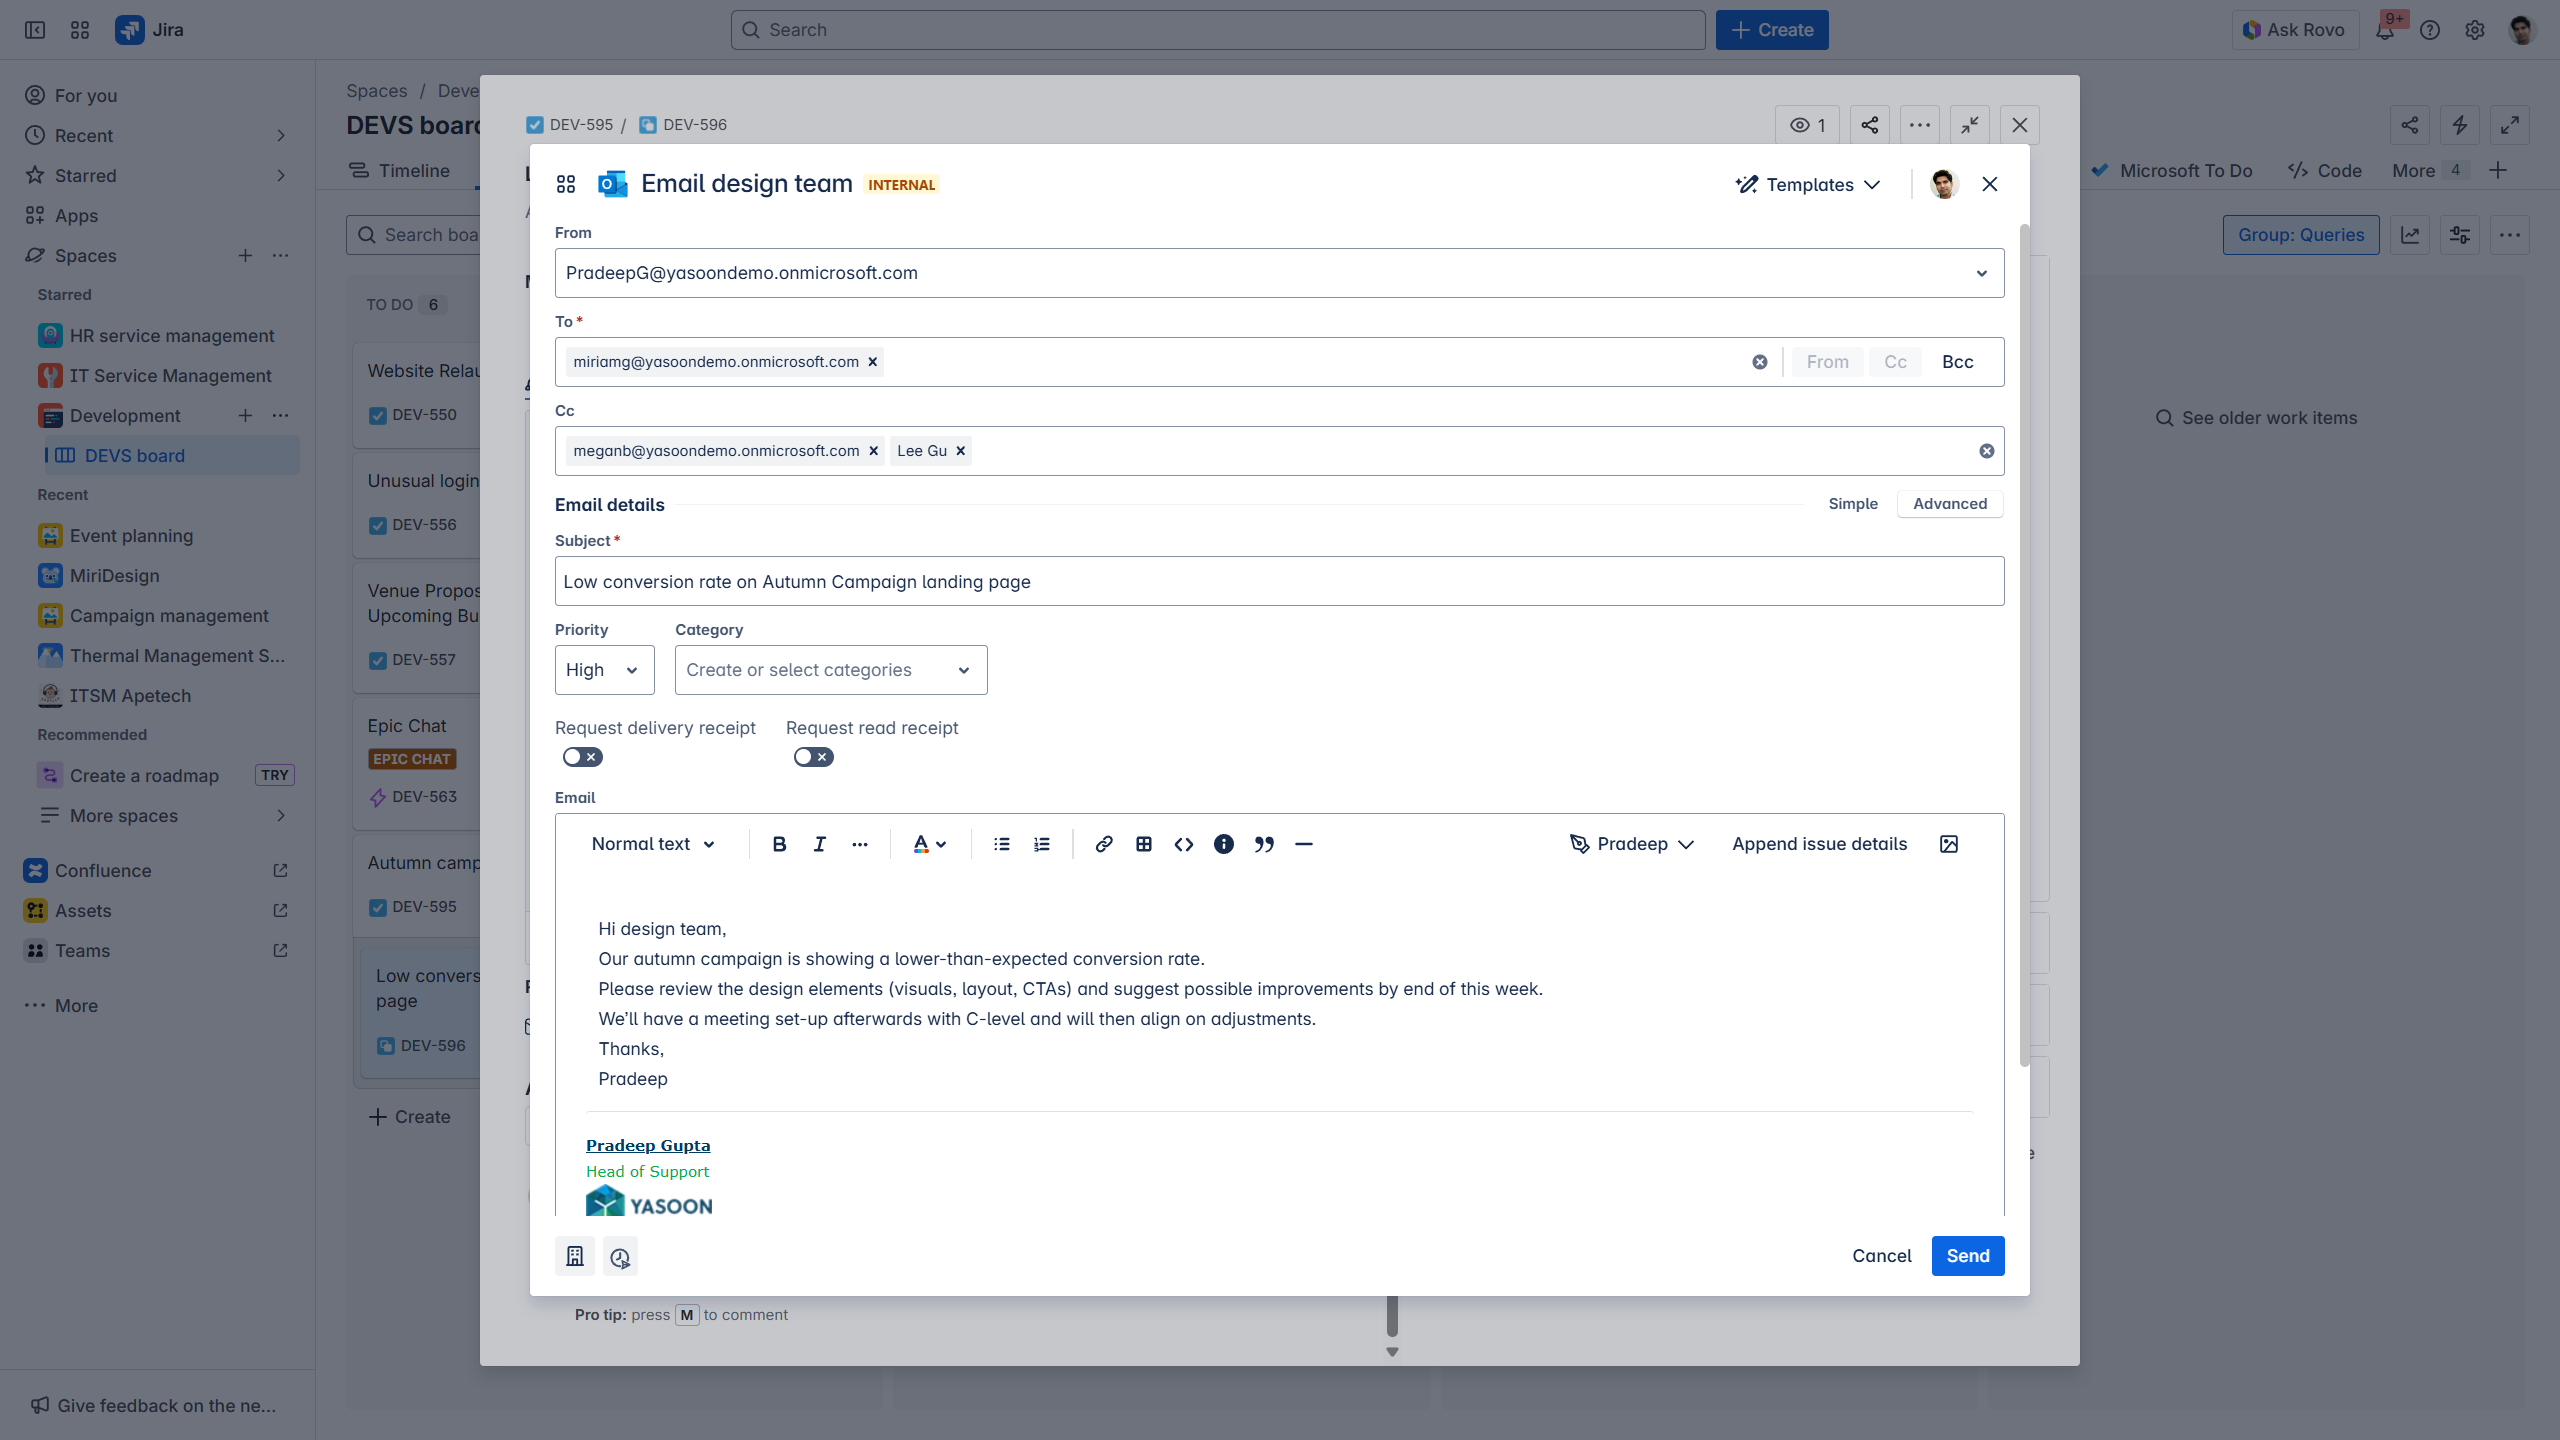Select the Advanced email details tab
2560x1440 pixels.
(1949, 504)
